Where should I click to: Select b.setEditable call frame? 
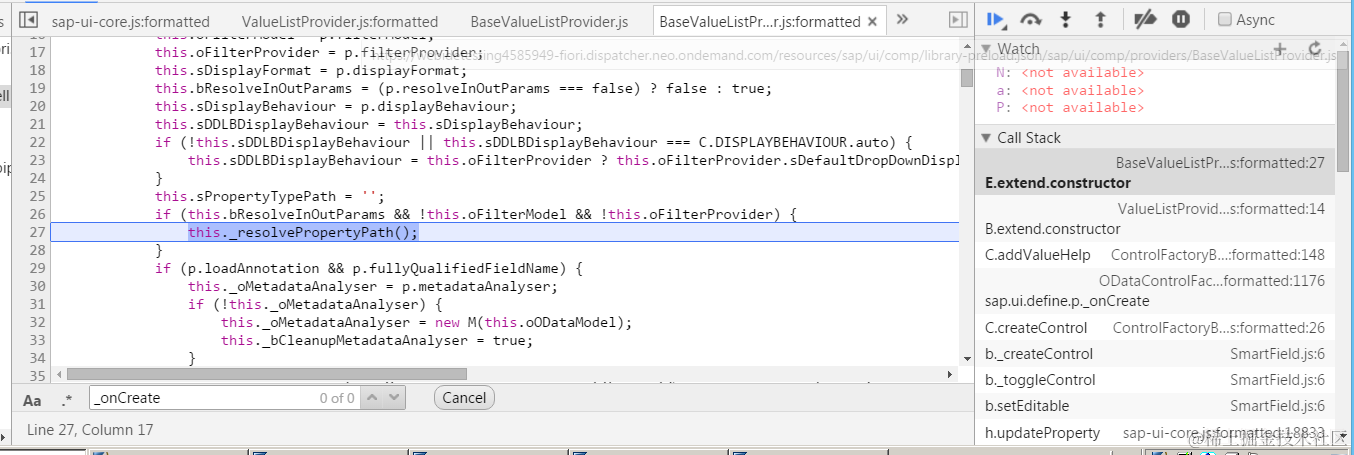[x=1155, y=406]
